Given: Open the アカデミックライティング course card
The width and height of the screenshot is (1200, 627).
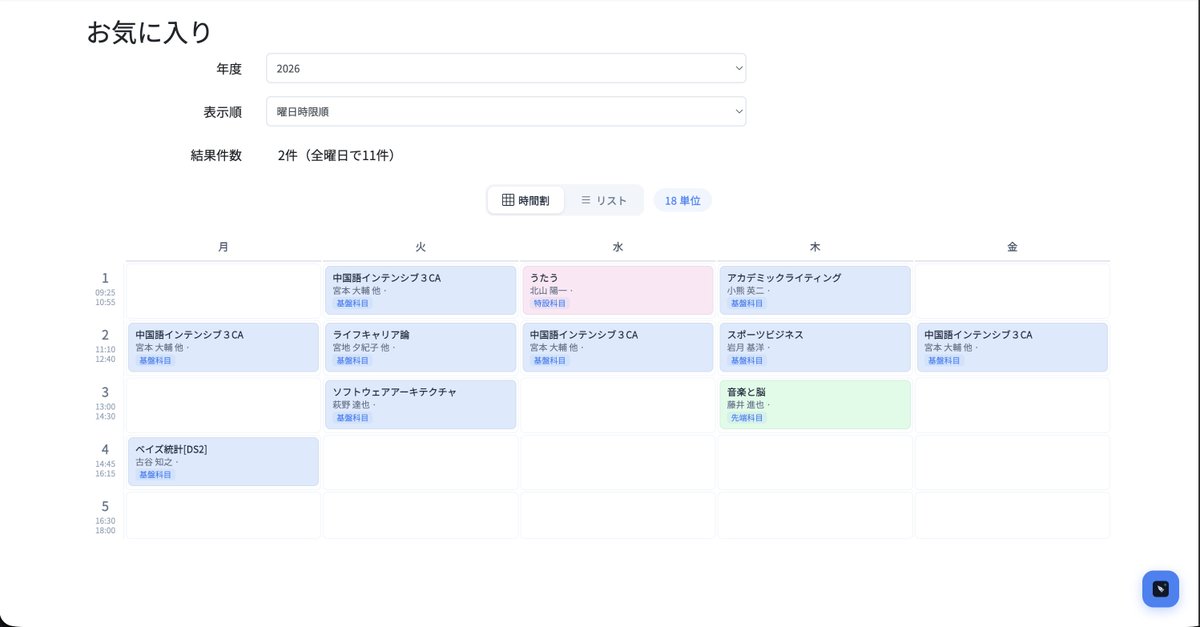Looking at the screenshot, I should [x=815, y=290].
